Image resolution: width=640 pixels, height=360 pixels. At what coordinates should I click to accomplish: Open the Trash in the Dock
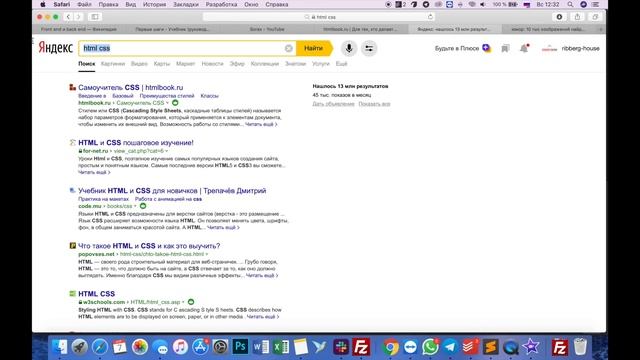580,347
